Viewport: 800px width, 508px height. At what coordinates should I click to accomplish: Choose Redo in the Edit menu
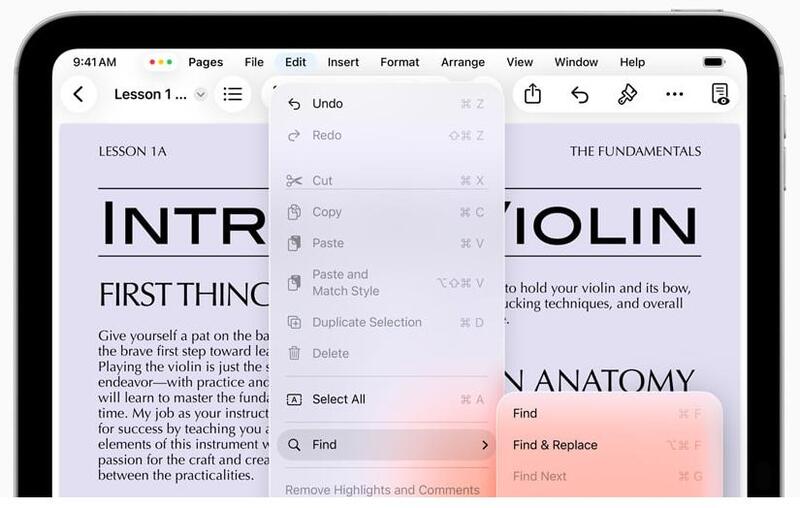pos(386,135)
